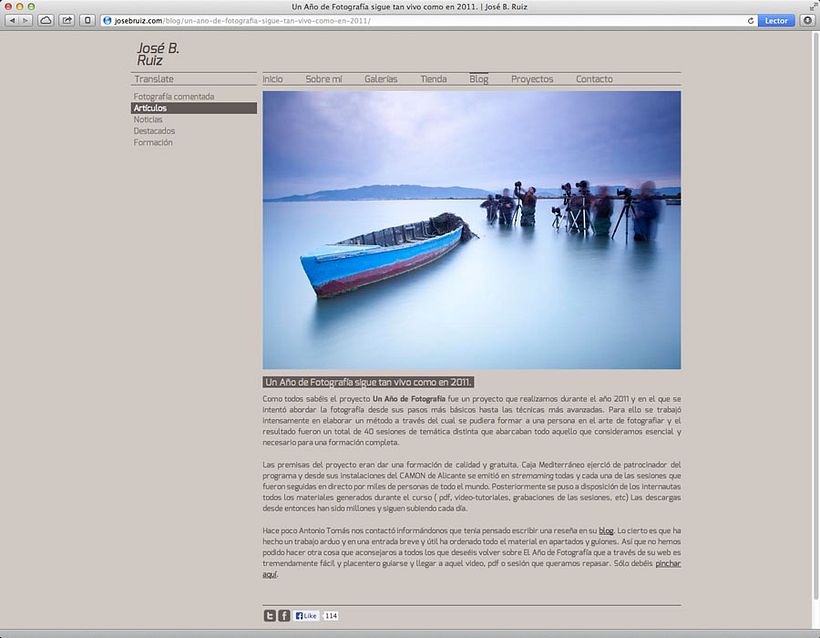
Task: Click the site favicon in the address bar
Action: point(107,19)
